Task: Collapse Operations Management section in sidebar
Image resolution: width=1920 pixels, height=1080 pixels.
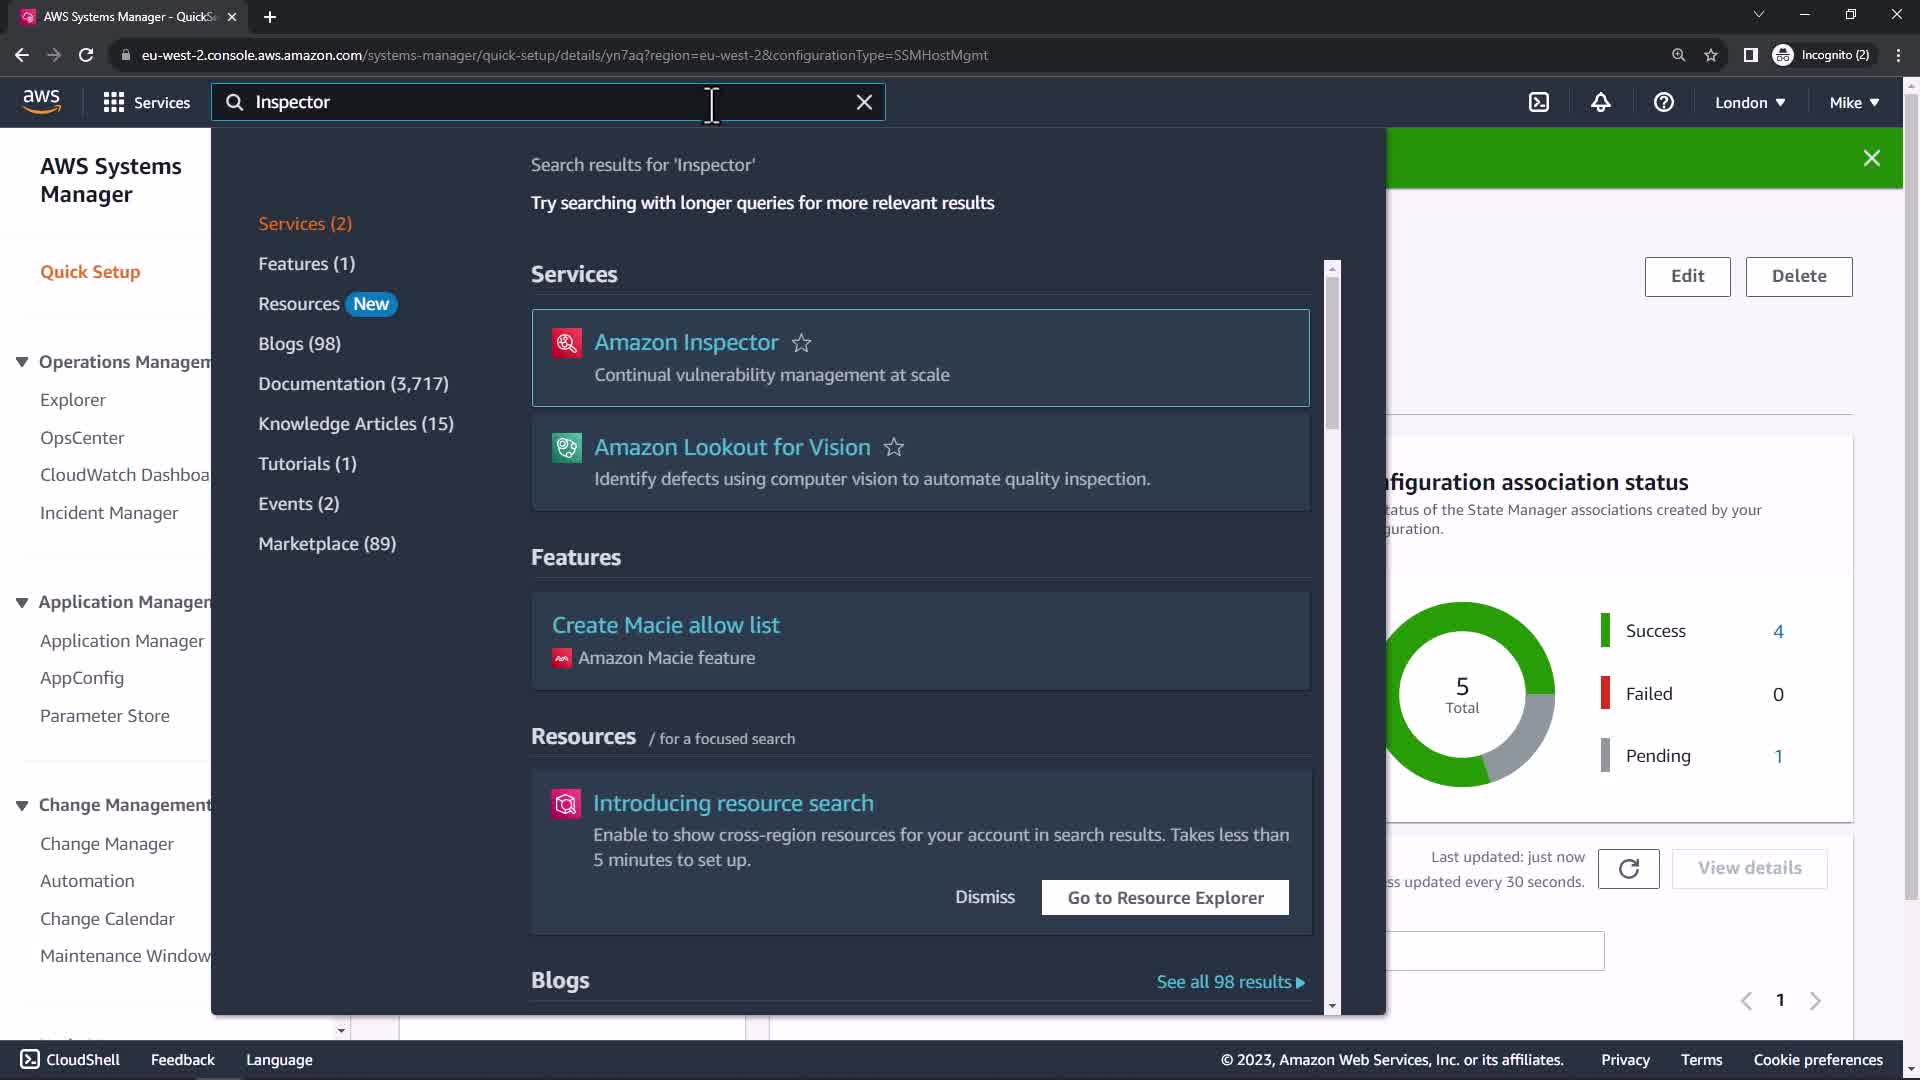Action: pyautogui.click(x=22, y=362)
